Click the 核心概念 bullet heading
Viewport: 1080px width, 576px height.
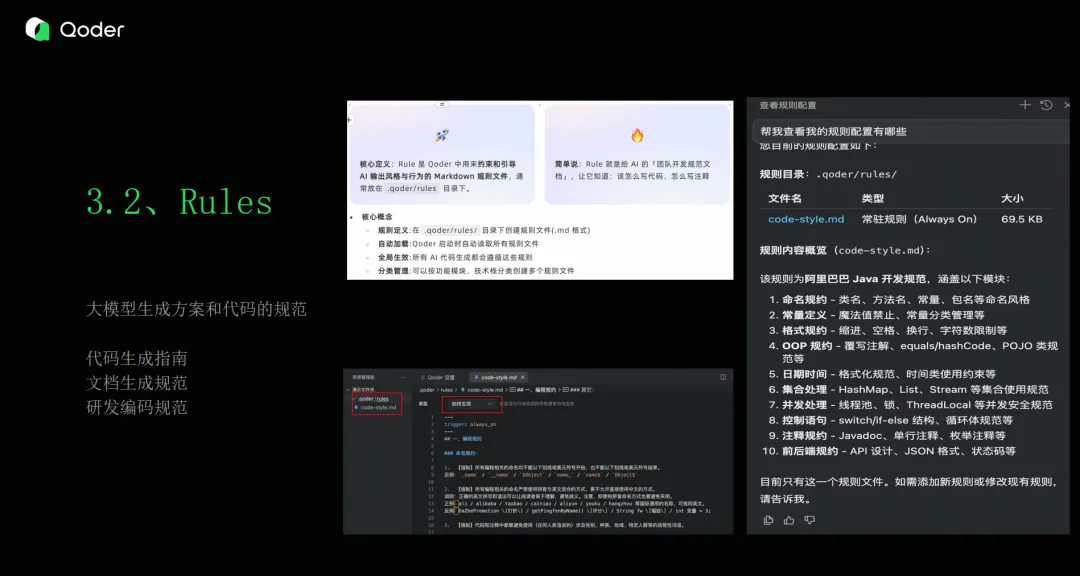[x=376, y=216]
